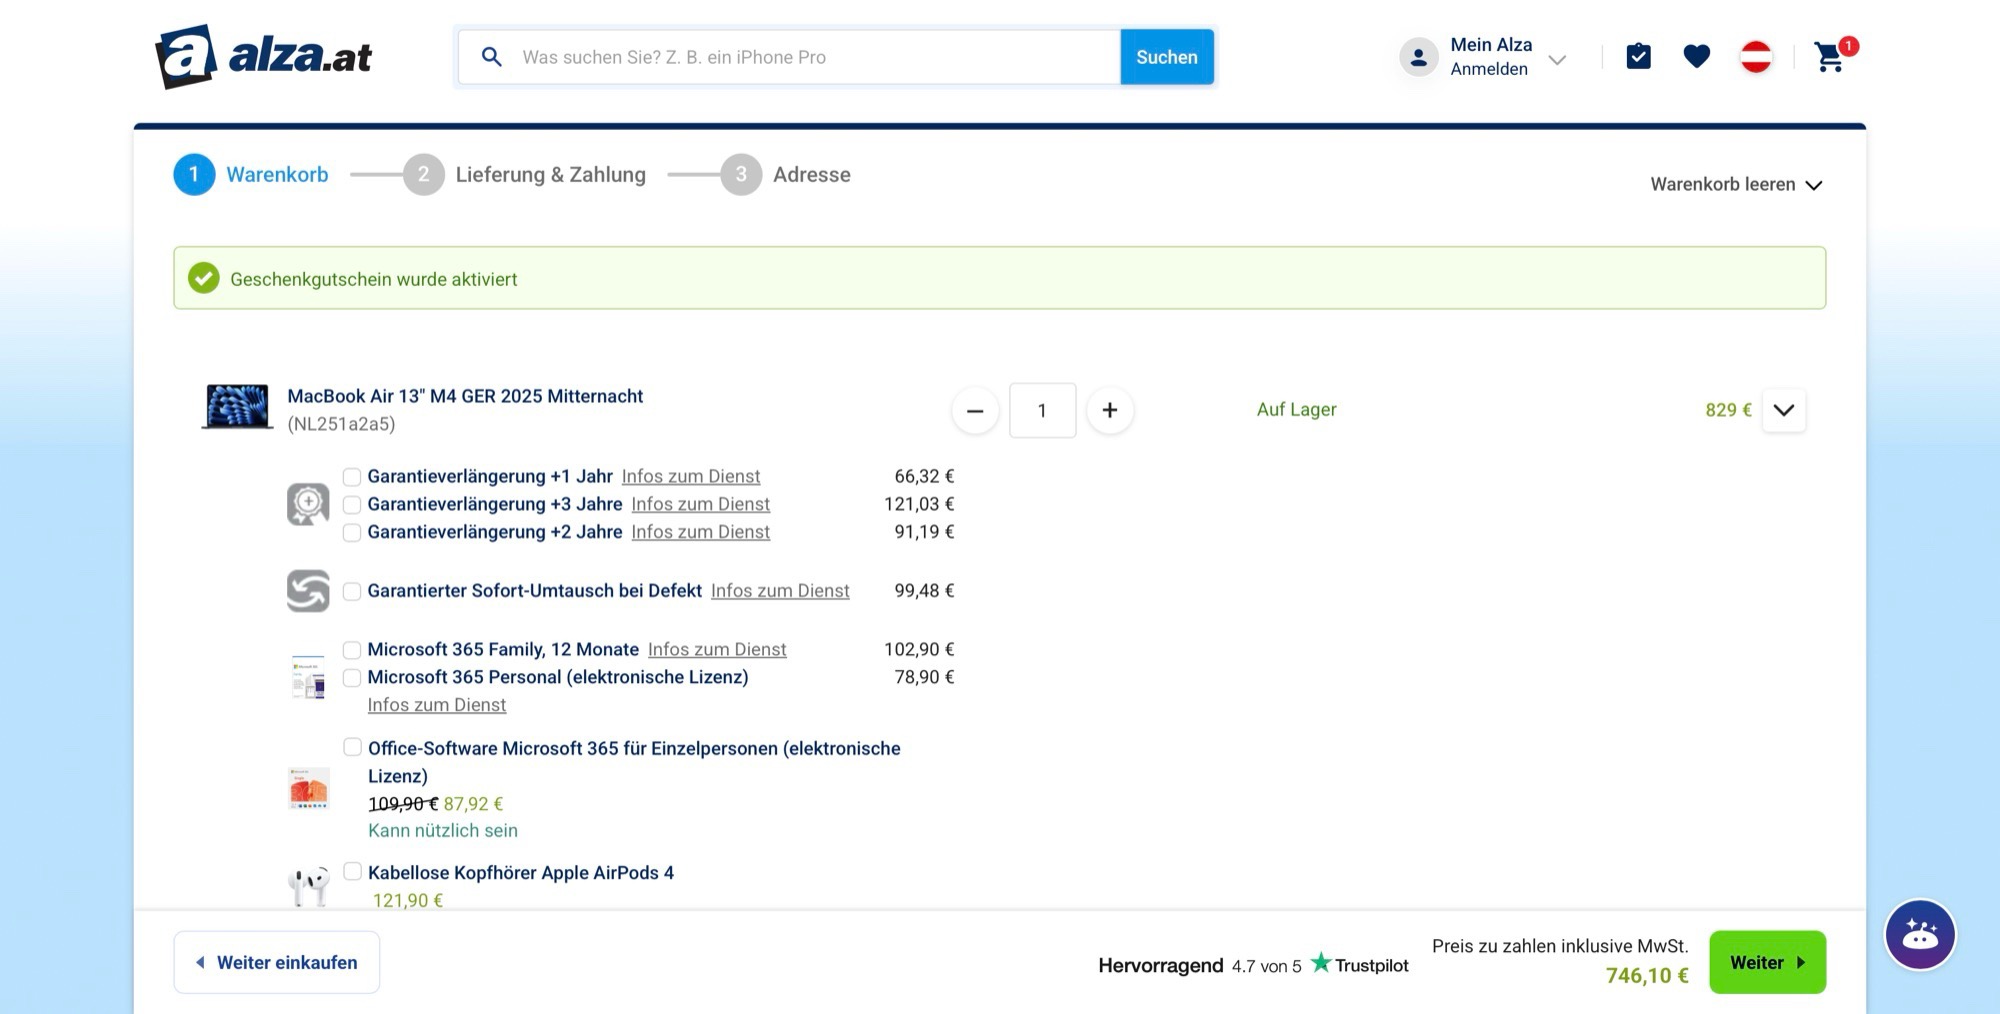
Task: Focus the product search input field
Action: (x=815, y=57)
